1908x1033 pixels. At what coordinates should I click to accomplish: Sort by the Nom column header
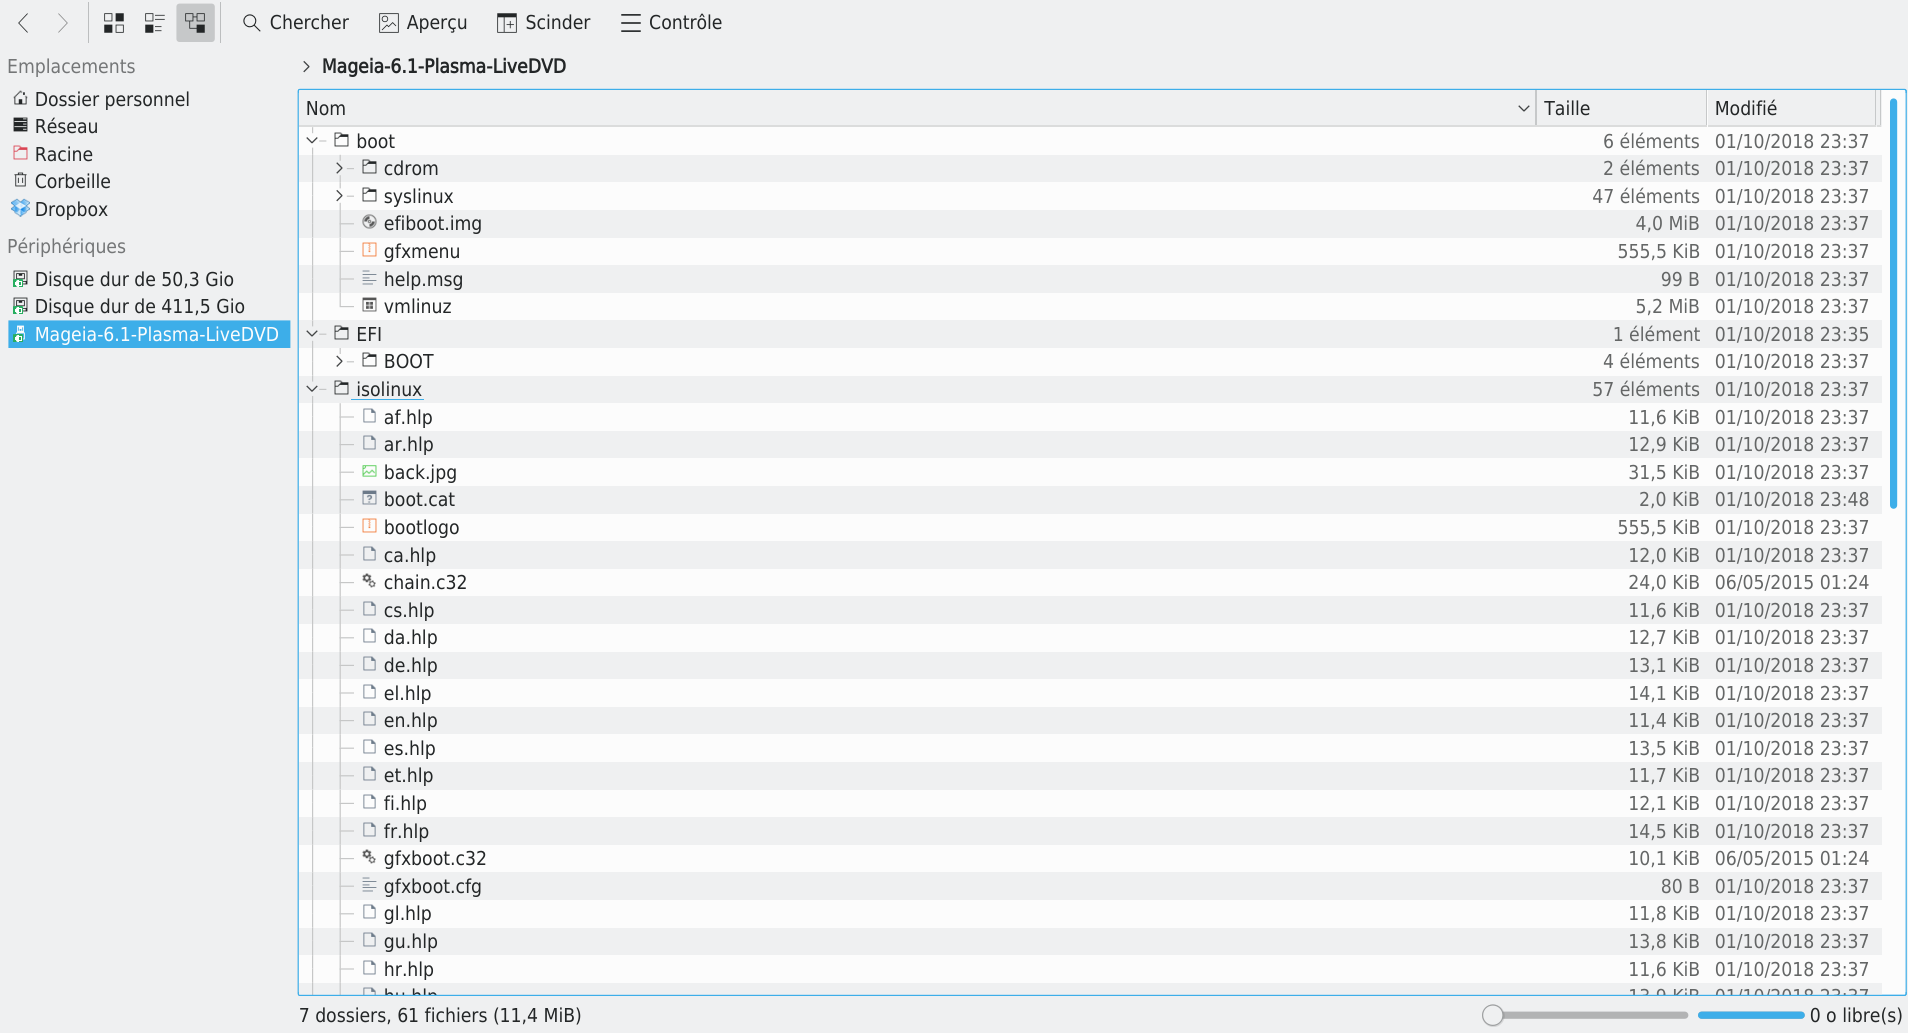point(917,108)
